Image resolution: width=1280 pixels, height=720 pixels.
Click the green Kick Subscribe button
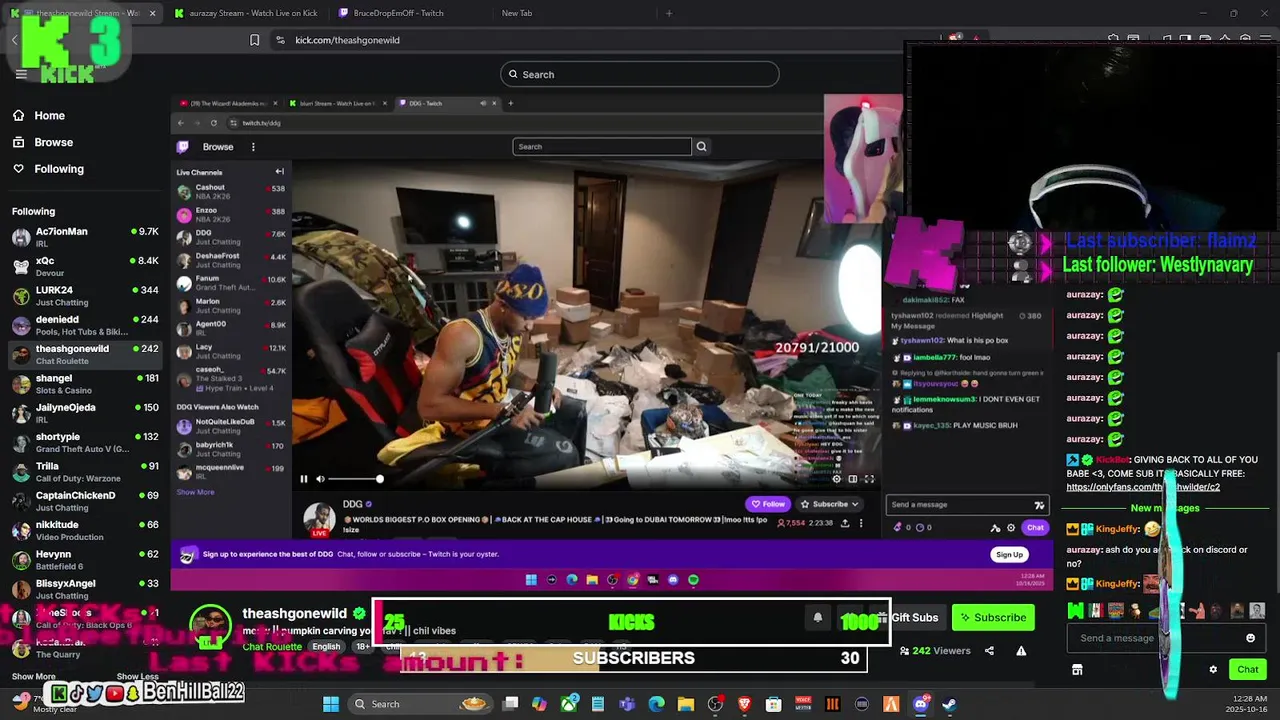point(993,617)
